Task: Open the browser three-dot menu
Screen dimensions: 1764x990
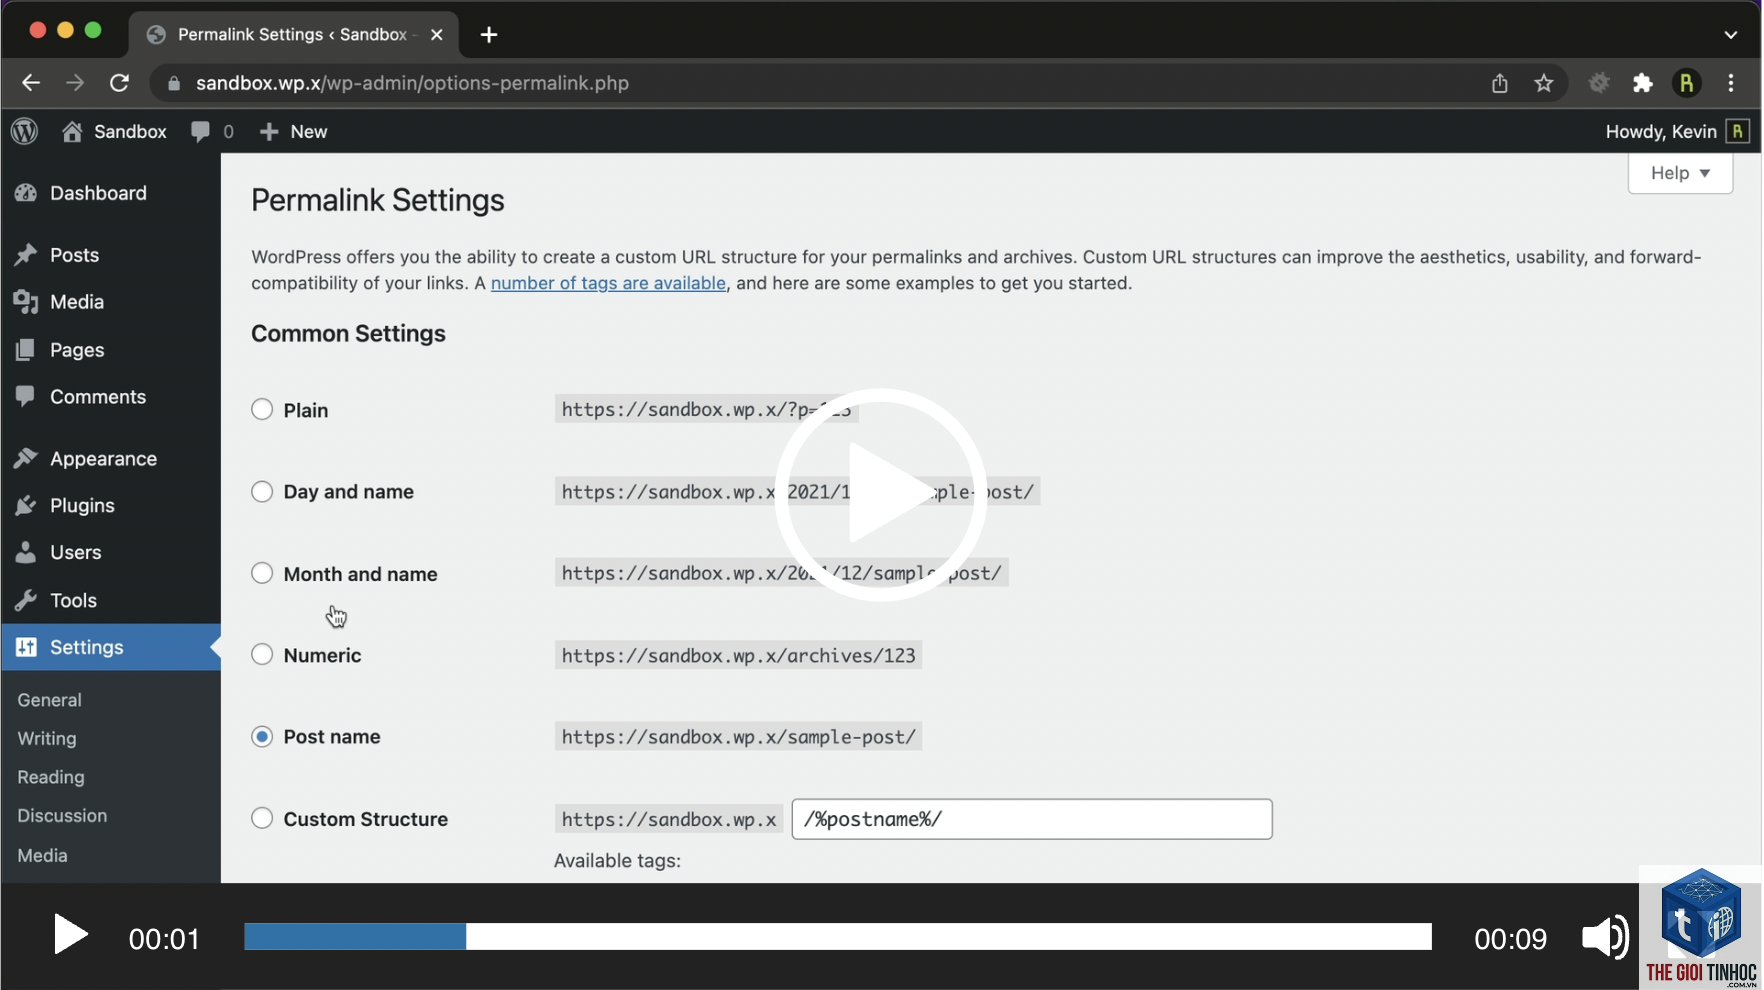Action: tap(1731, 83)
